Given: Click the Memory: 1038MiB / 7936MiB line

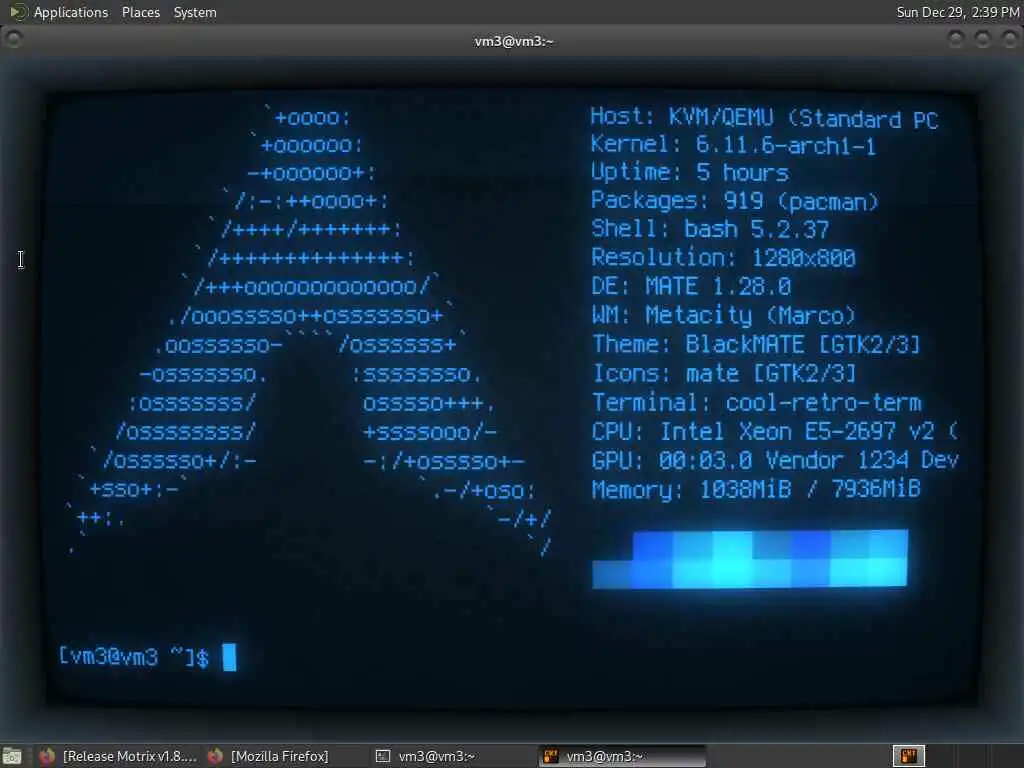Looking at the screenshot, I should click(x=756, y=489).
